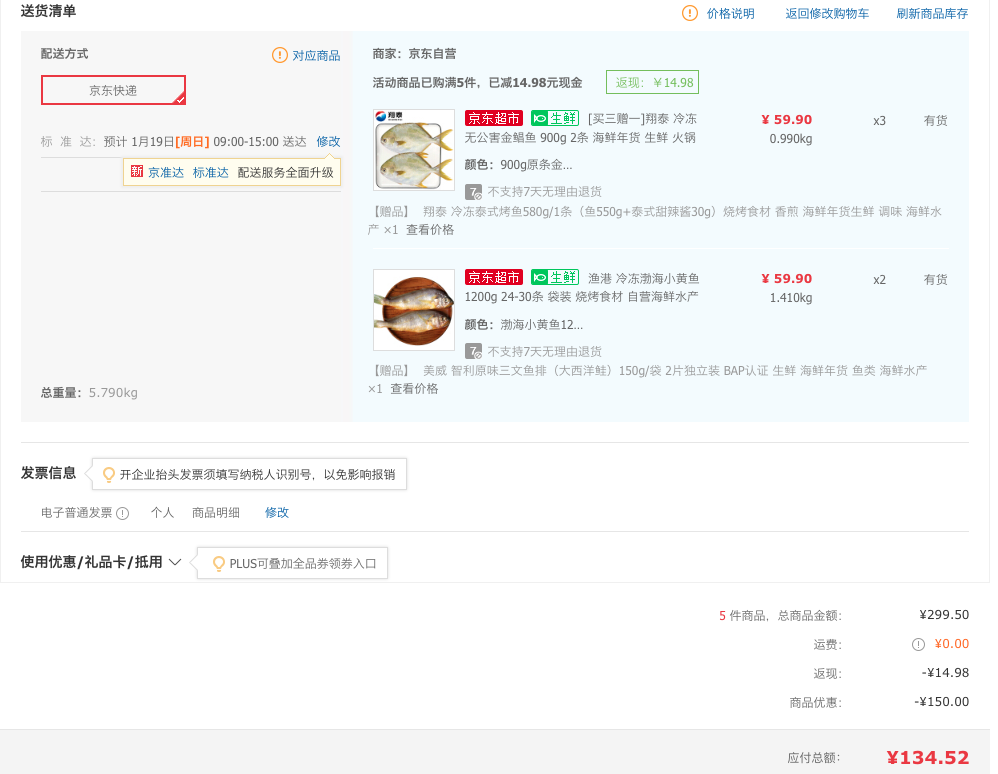
Task: Click the 价格说明 warning icon
Action: click(x=690, y=13)
